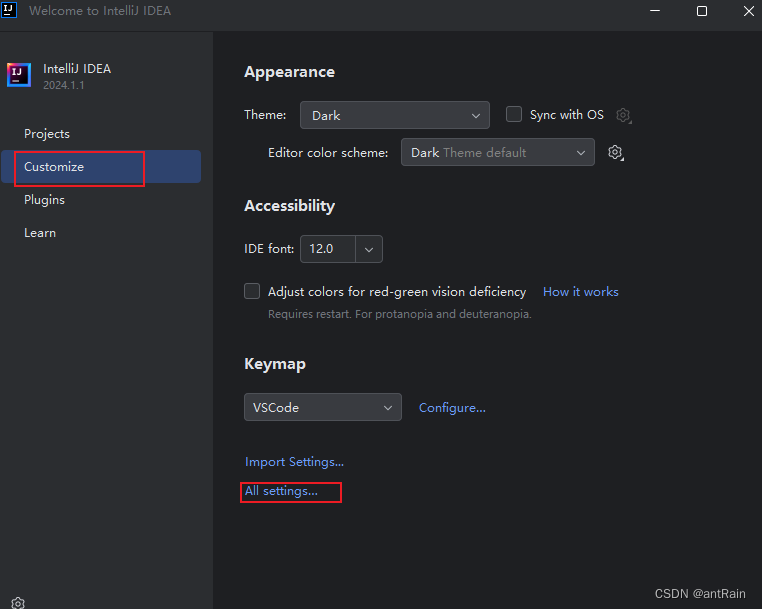Open gear menu beside Editor color scheme
Screen dimensions: 762x609
pyautogui.click(x=616, y=153)
